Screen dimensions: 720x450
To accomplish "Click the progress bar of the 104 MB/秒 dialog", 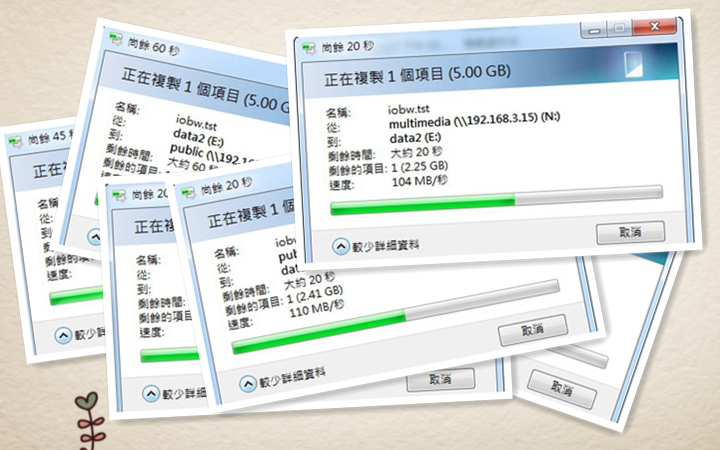I will 496,200.
